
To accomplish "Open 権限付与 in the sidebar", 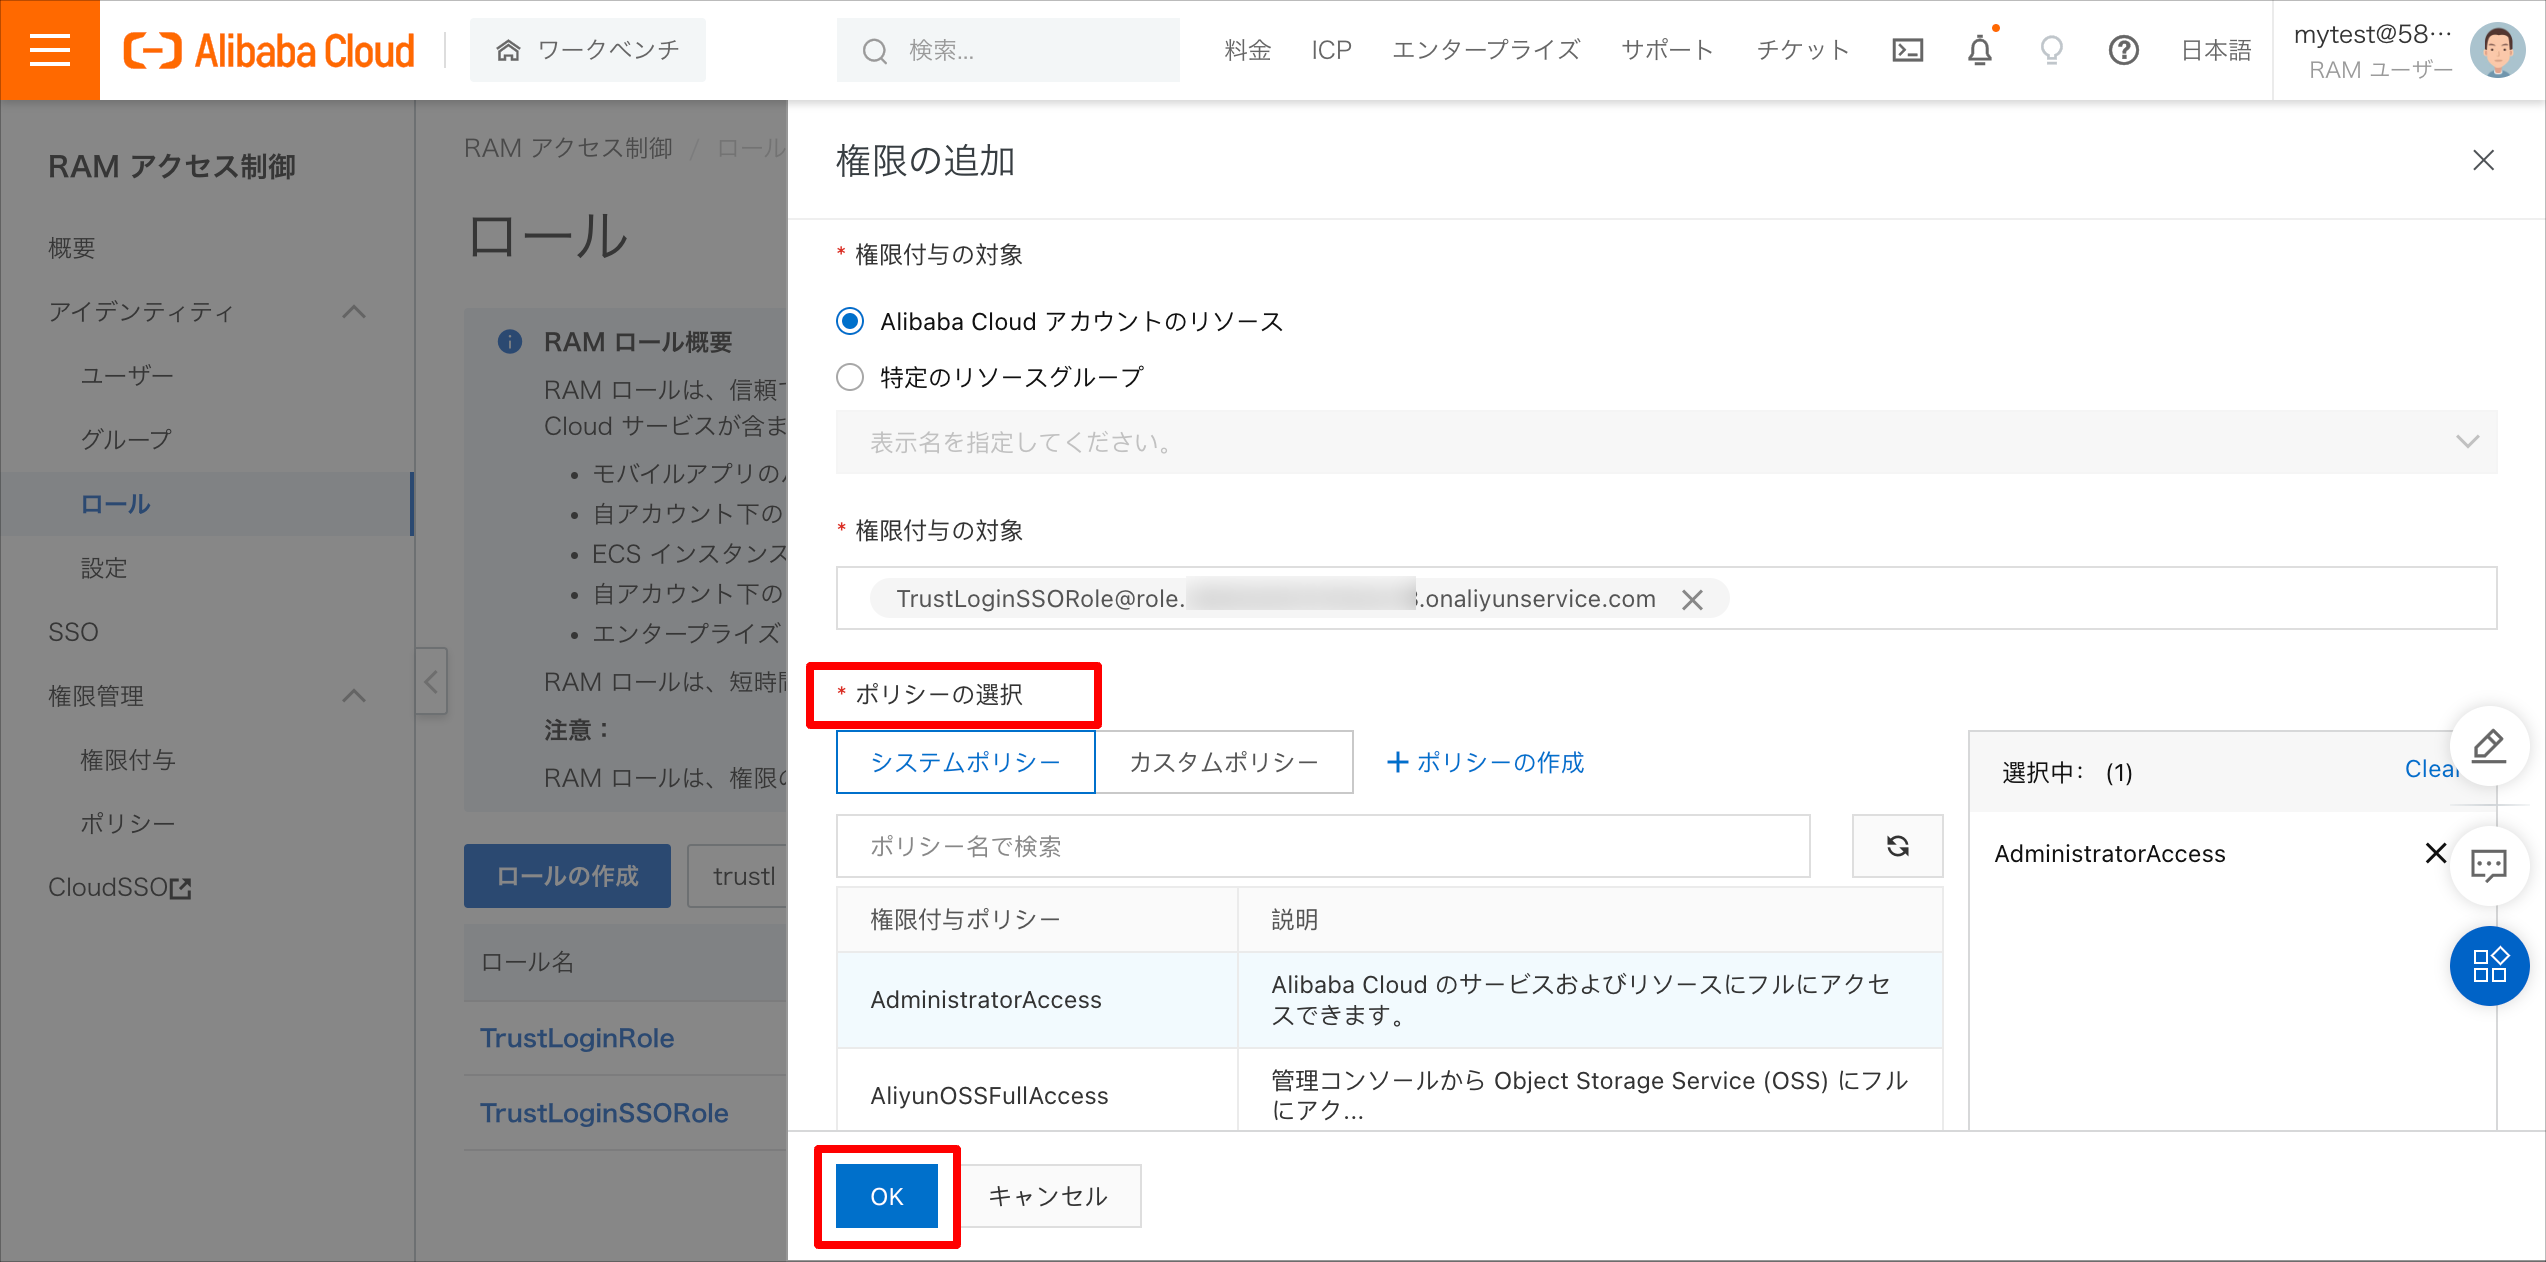I will (128, 760).
